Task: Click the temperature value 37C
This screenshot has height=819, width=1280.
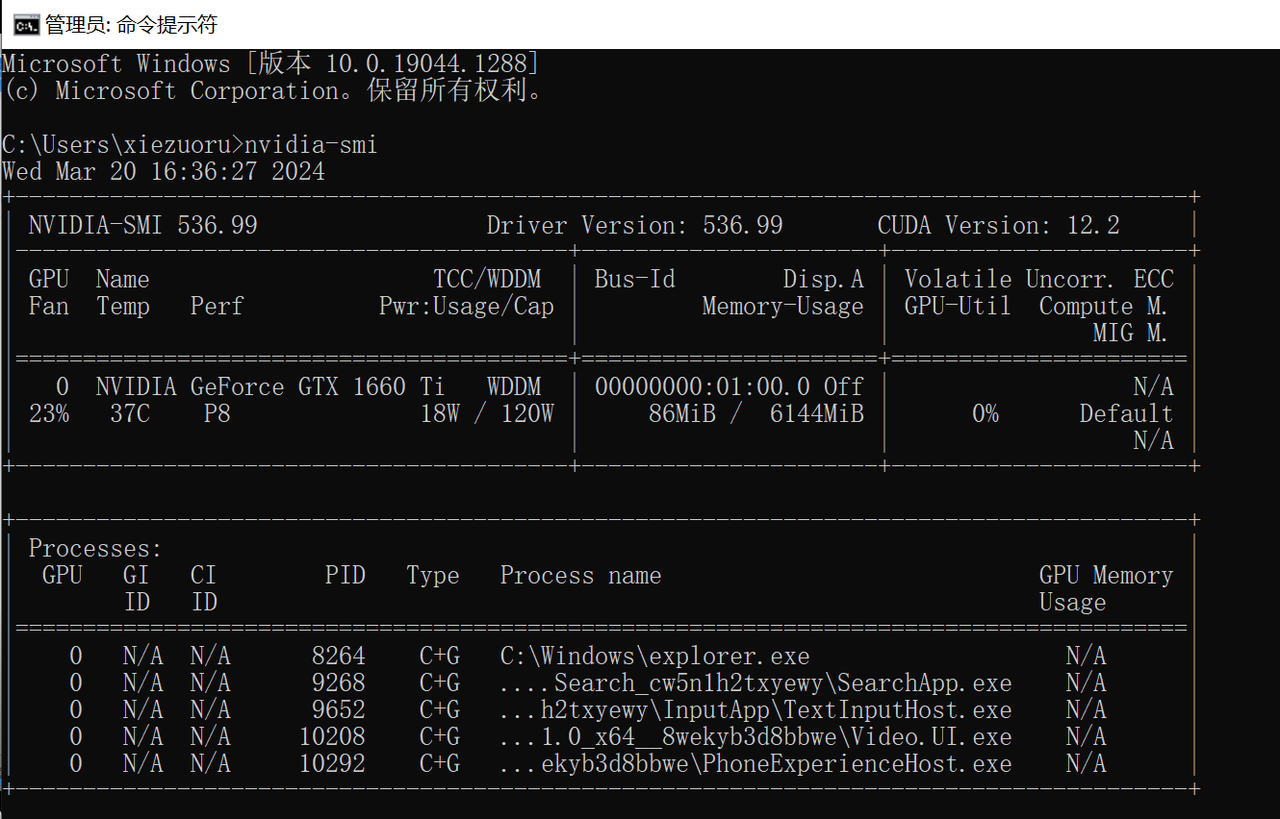Action: [130, 414]
